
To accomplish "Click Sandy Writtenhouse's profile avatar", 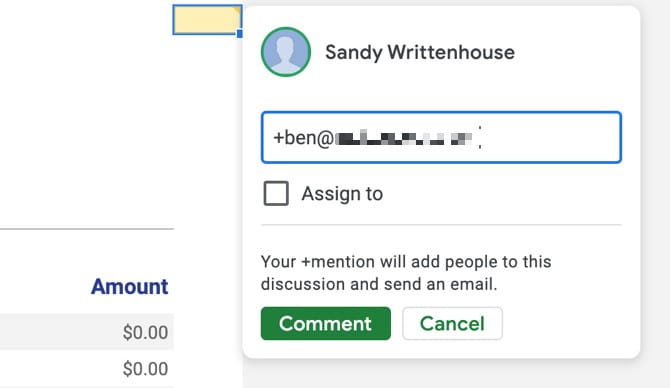I will tap(286, 52).
